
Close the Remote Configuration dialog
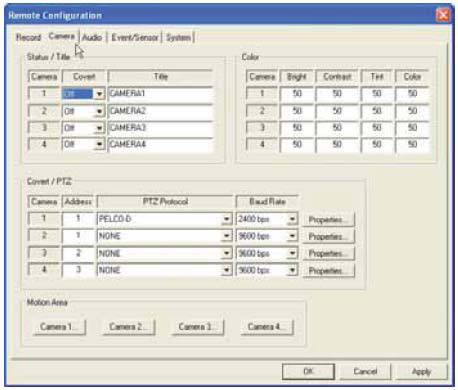pyautogui.click(x=443, y=15)
